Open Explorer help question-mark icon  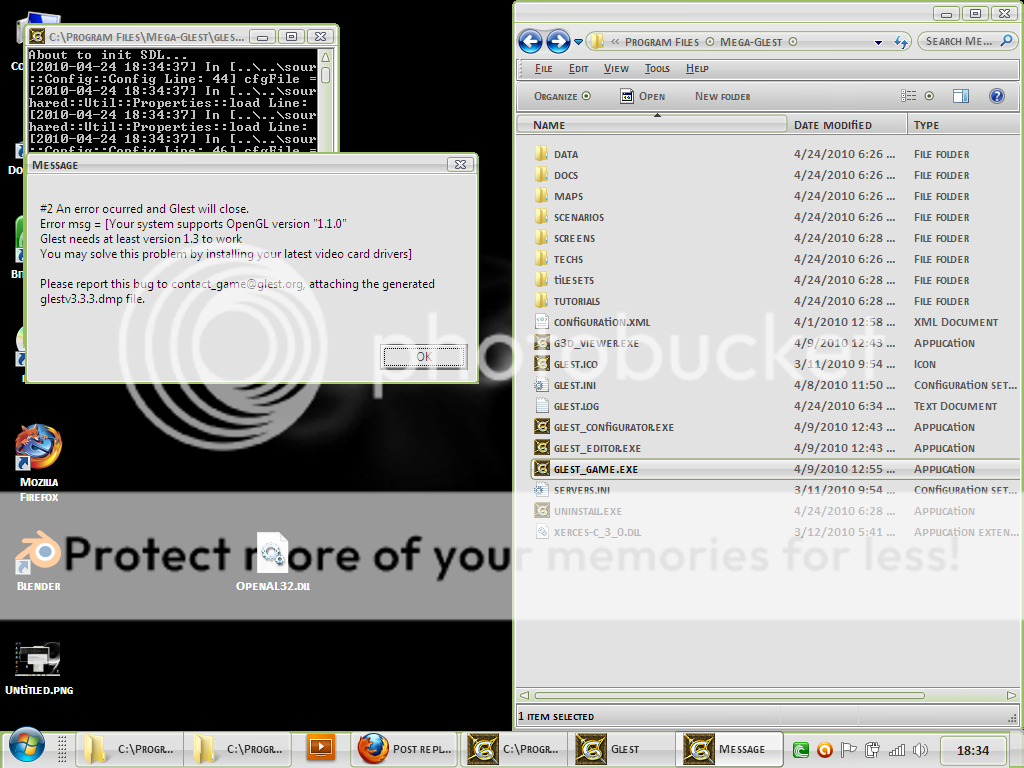(997, 96)
